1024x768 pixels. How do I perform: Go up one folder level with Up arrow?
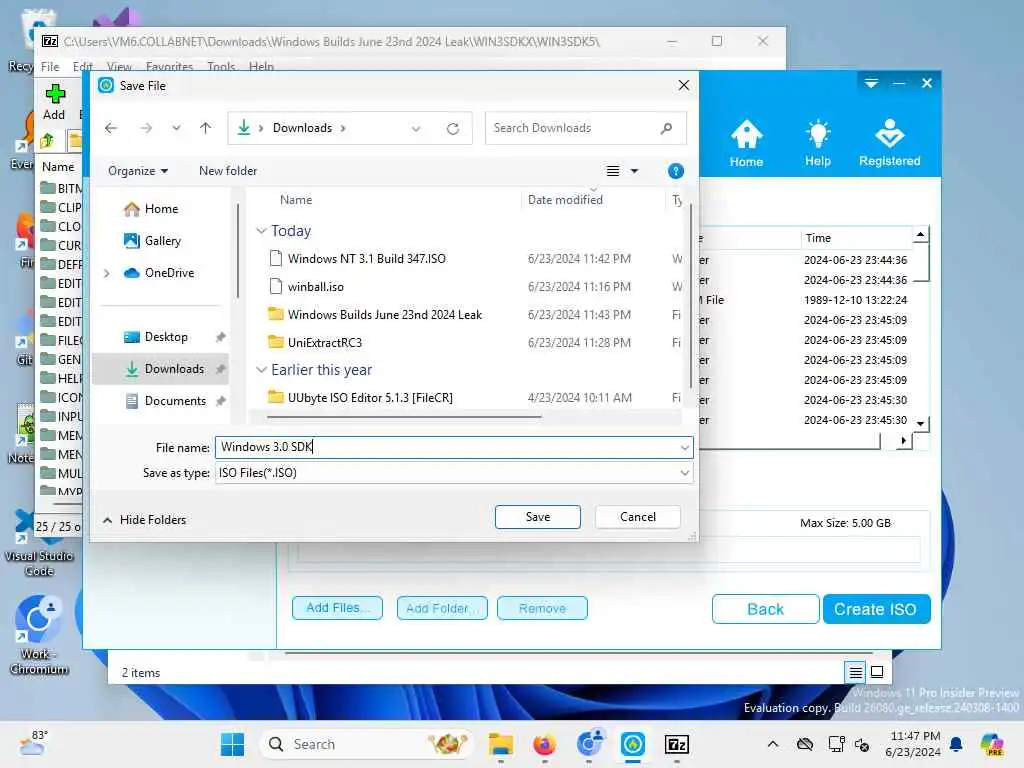206,128
